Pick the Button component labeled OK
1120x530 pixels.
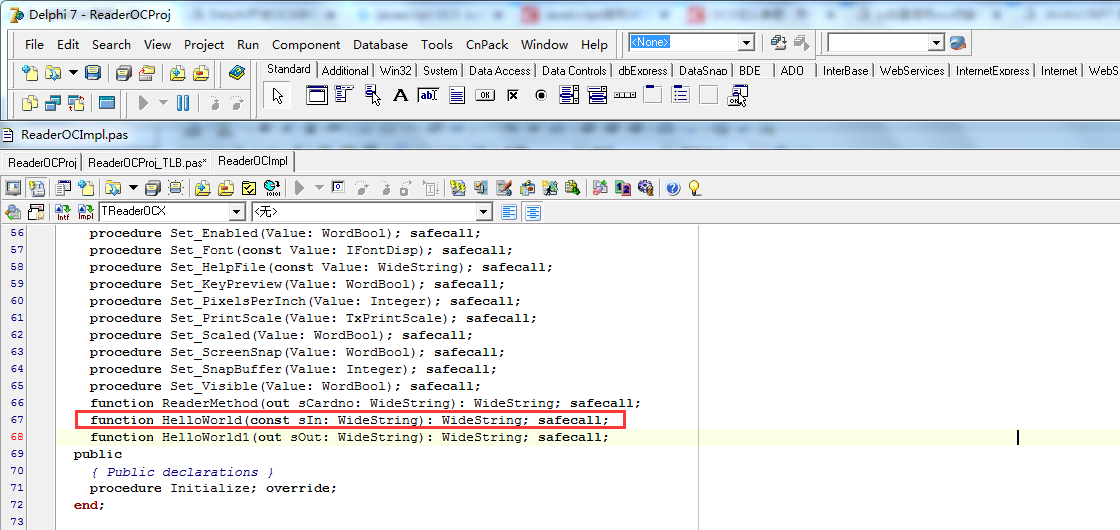click(485, 94)
